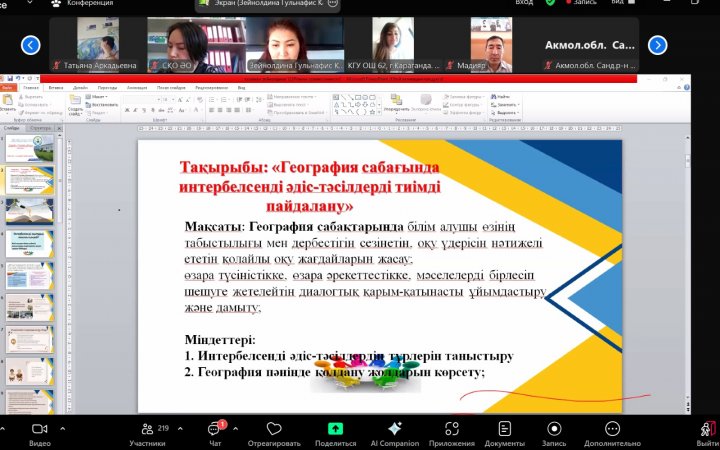The image size is (720, 450).
Task: Click the PowerPoint save icon in quick access
Action: [10, 79]
